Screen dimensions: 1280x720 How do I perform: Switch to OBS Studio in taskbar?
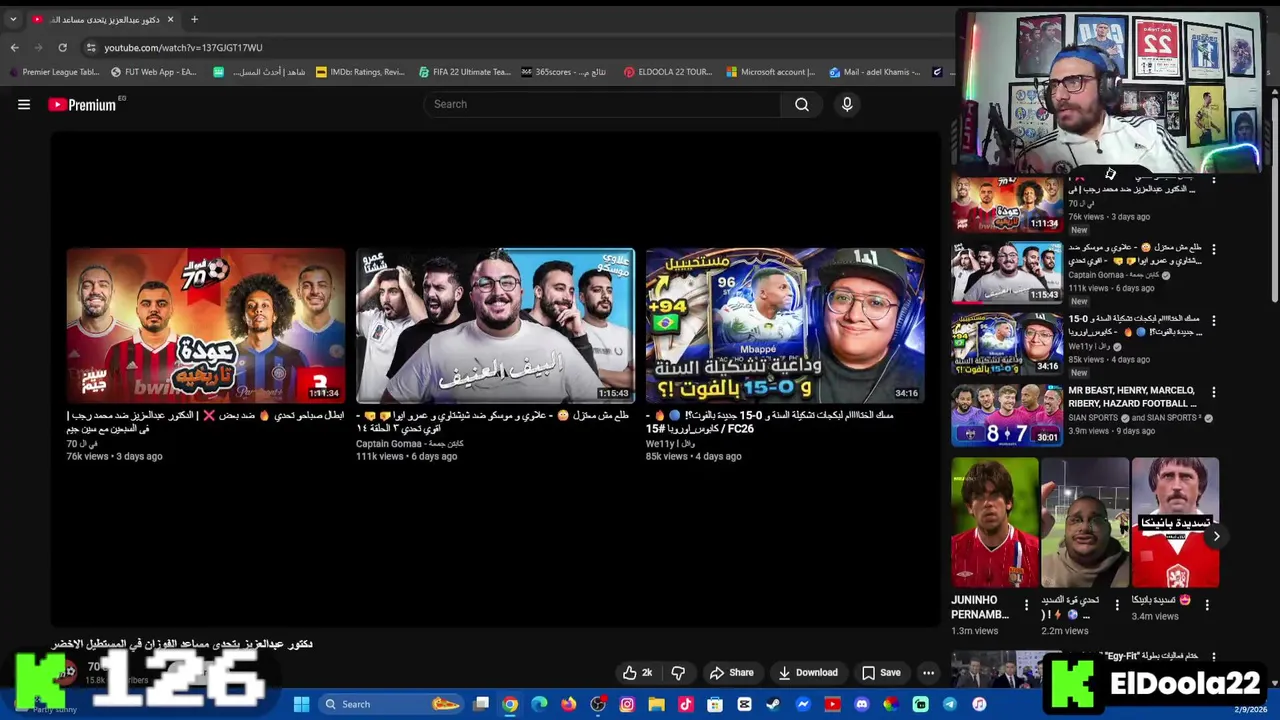point(598,704)
